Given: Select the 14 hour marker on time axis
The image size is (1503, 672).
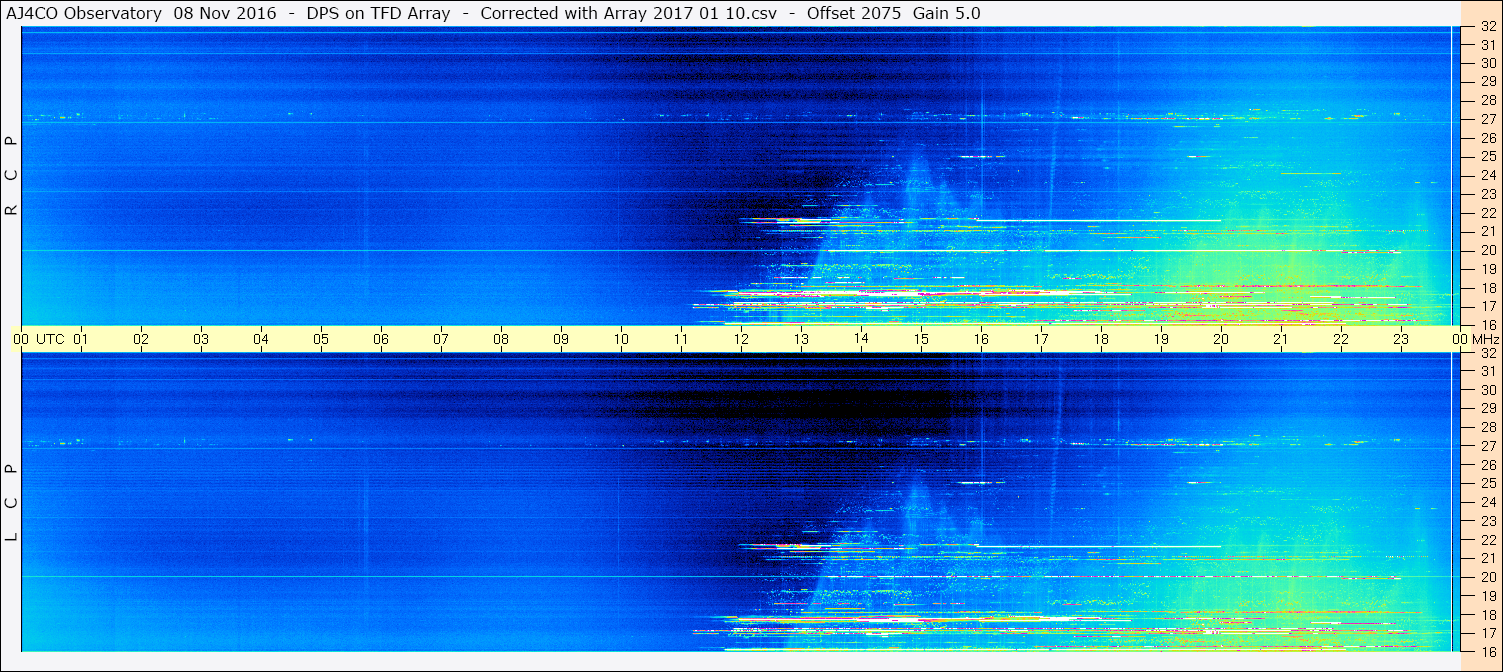Looking at the screenshot, I should click(861, 339).
